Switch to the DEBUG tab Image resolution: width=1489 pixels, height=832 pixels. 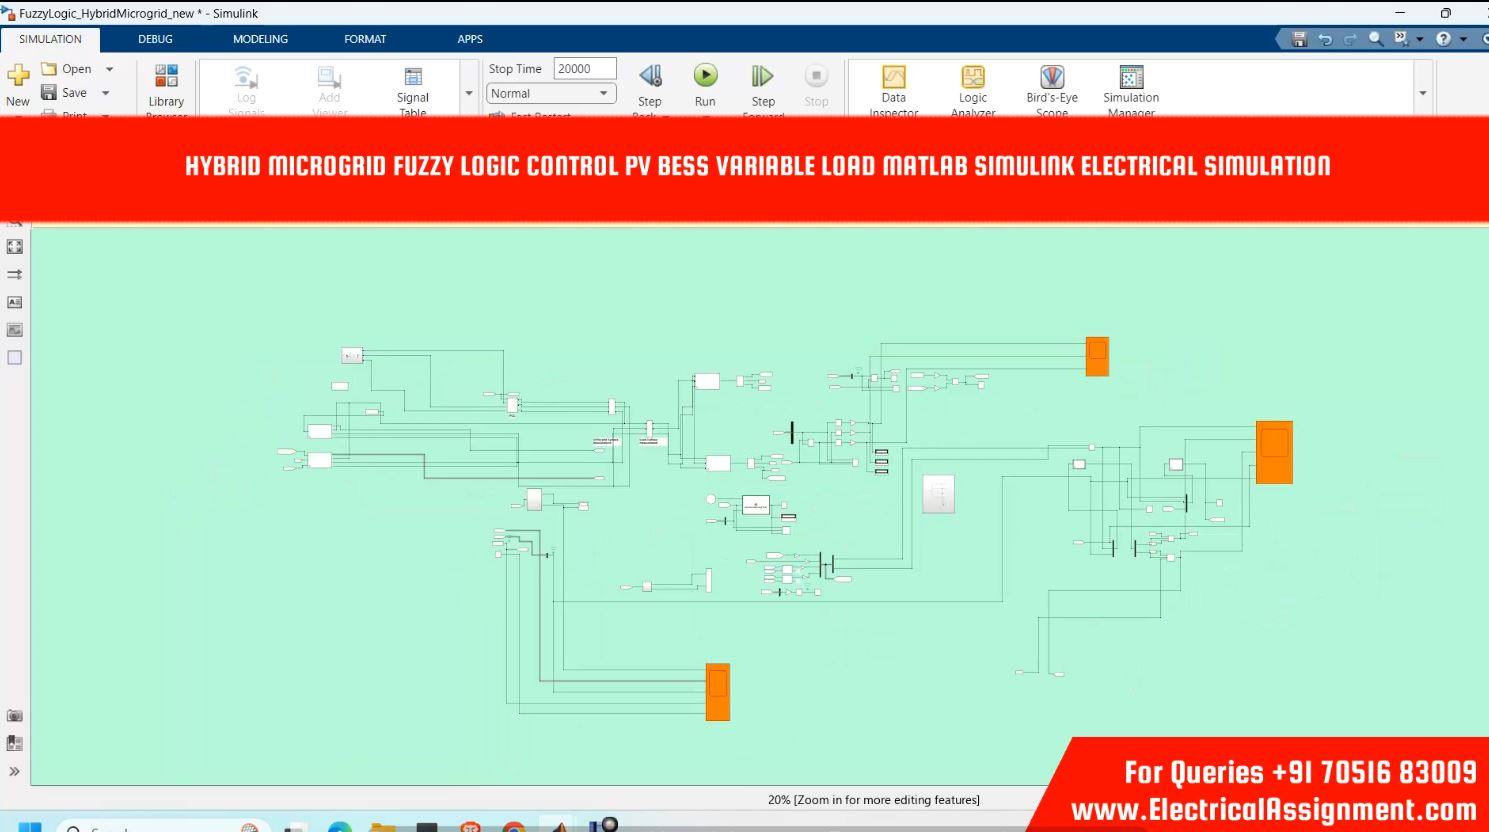point(155,39)
